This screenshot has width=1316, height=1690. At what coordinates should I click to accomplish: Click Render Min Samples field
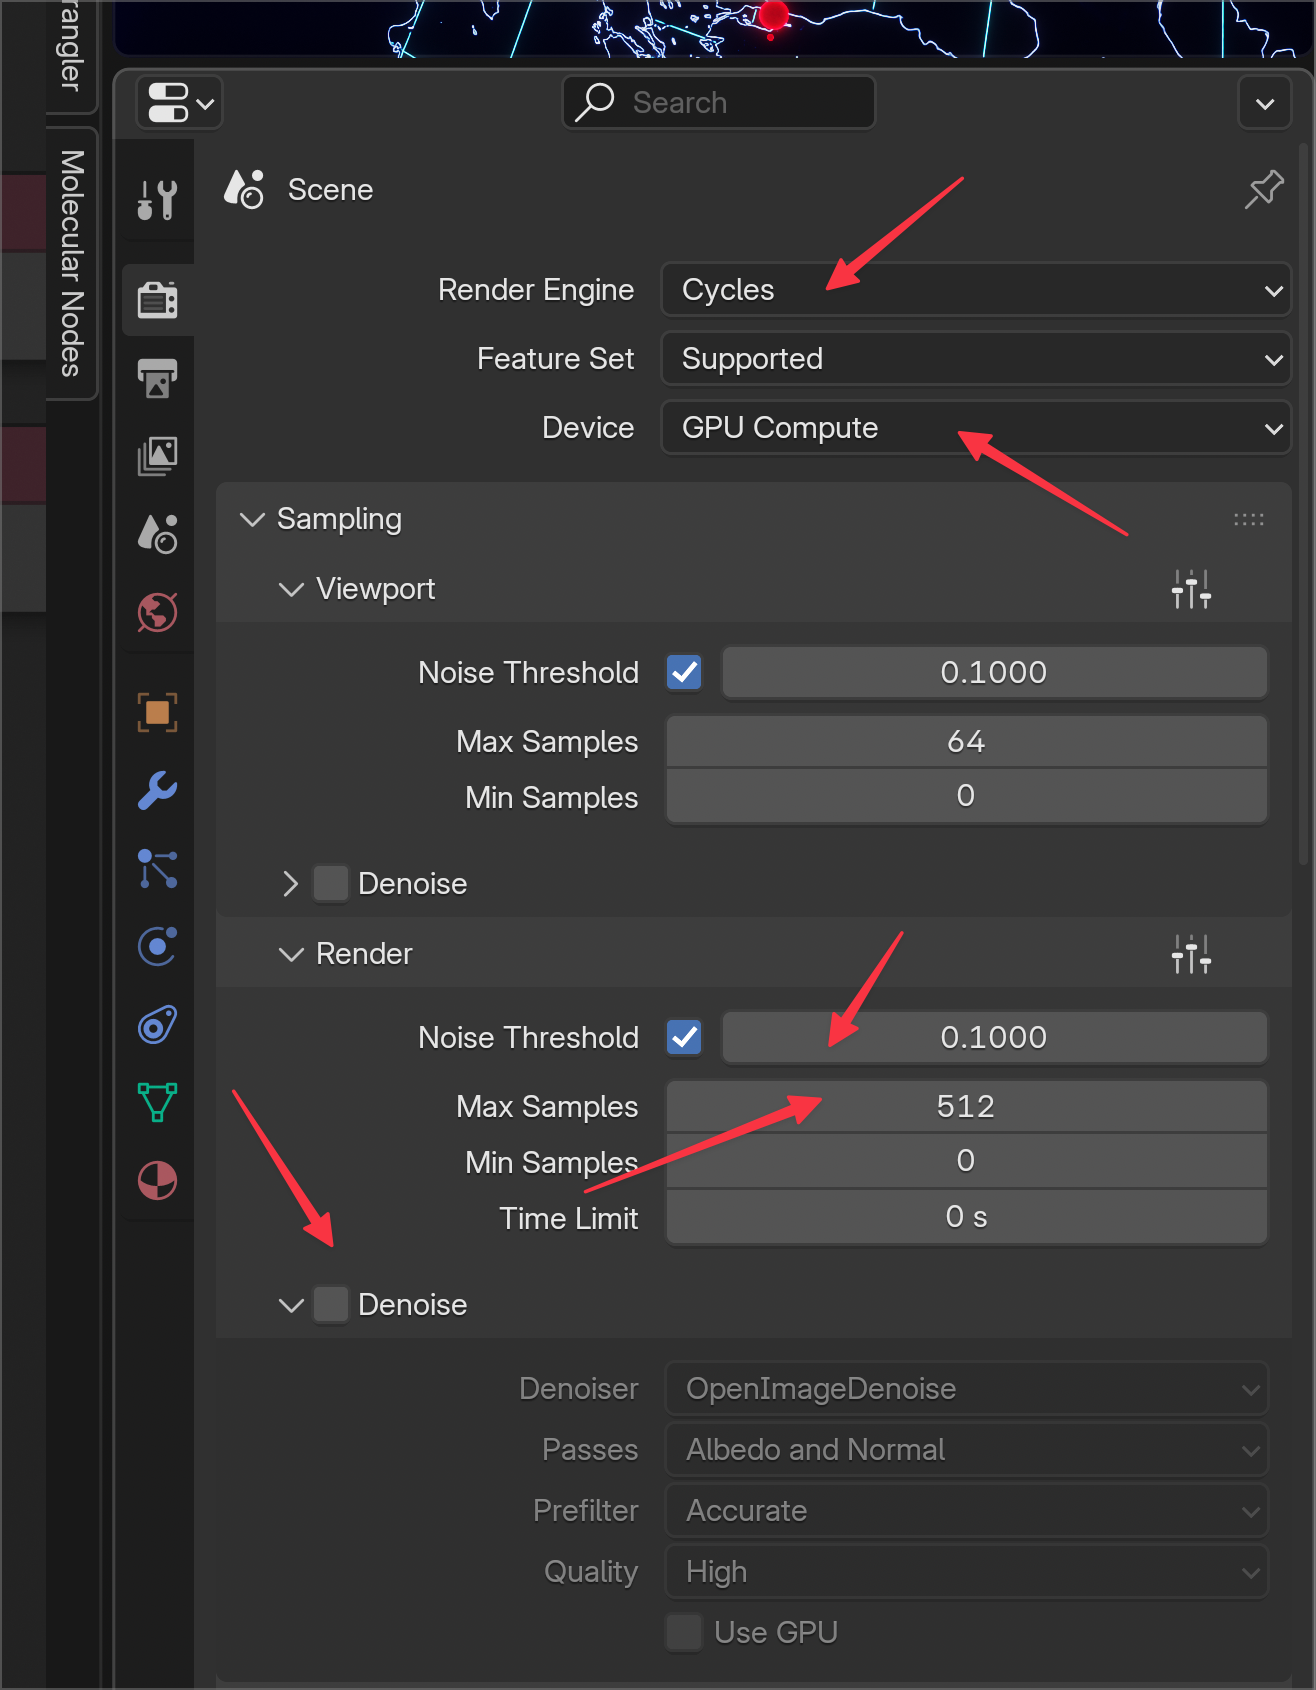(x=967, y=1161)
